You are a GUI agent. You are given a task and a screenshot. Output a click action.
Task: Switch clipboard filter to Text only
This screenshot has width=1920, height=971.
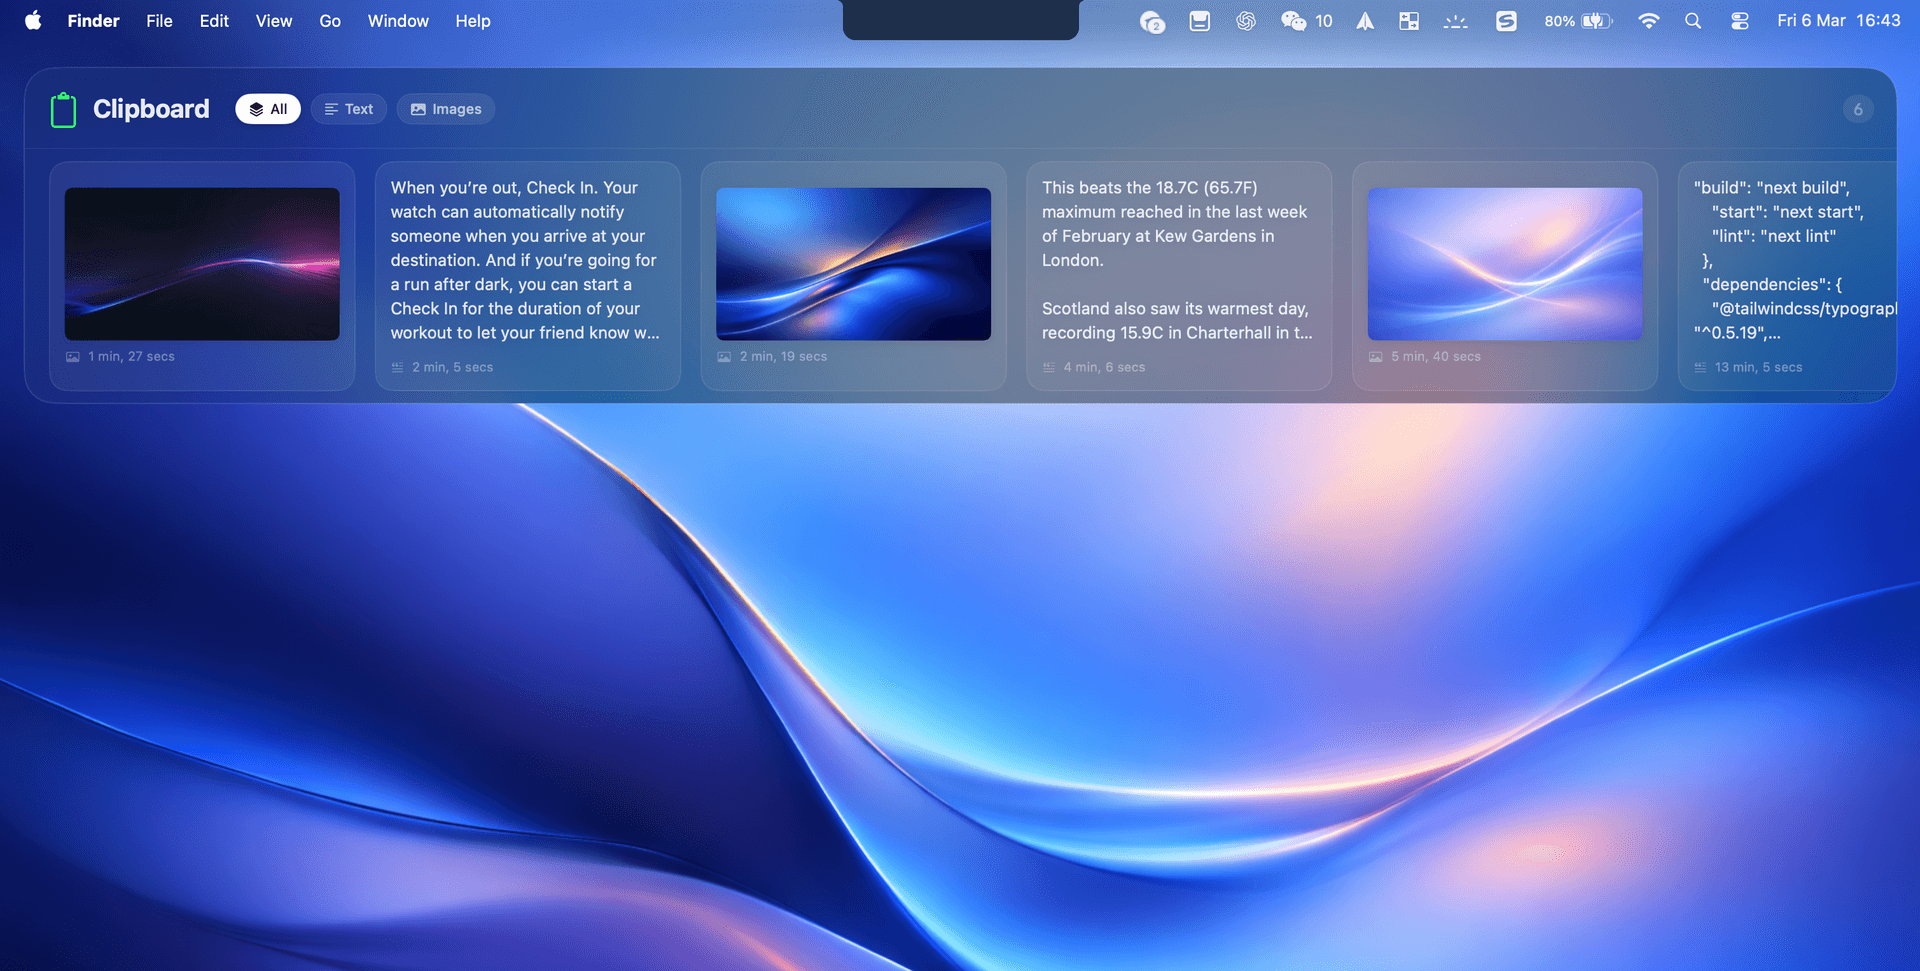coord(348,109)
